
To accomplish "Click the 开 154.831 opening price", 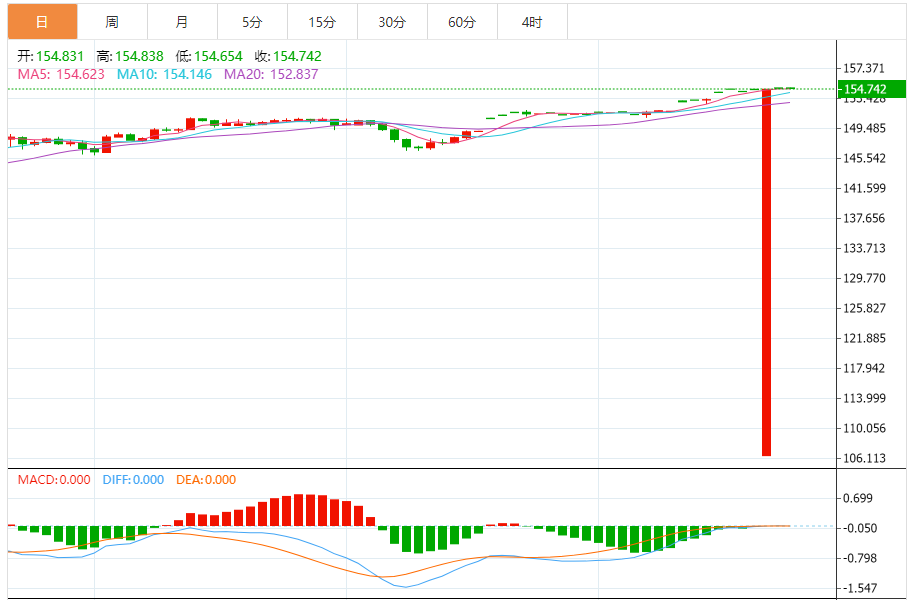I will [x=51, y=57].
